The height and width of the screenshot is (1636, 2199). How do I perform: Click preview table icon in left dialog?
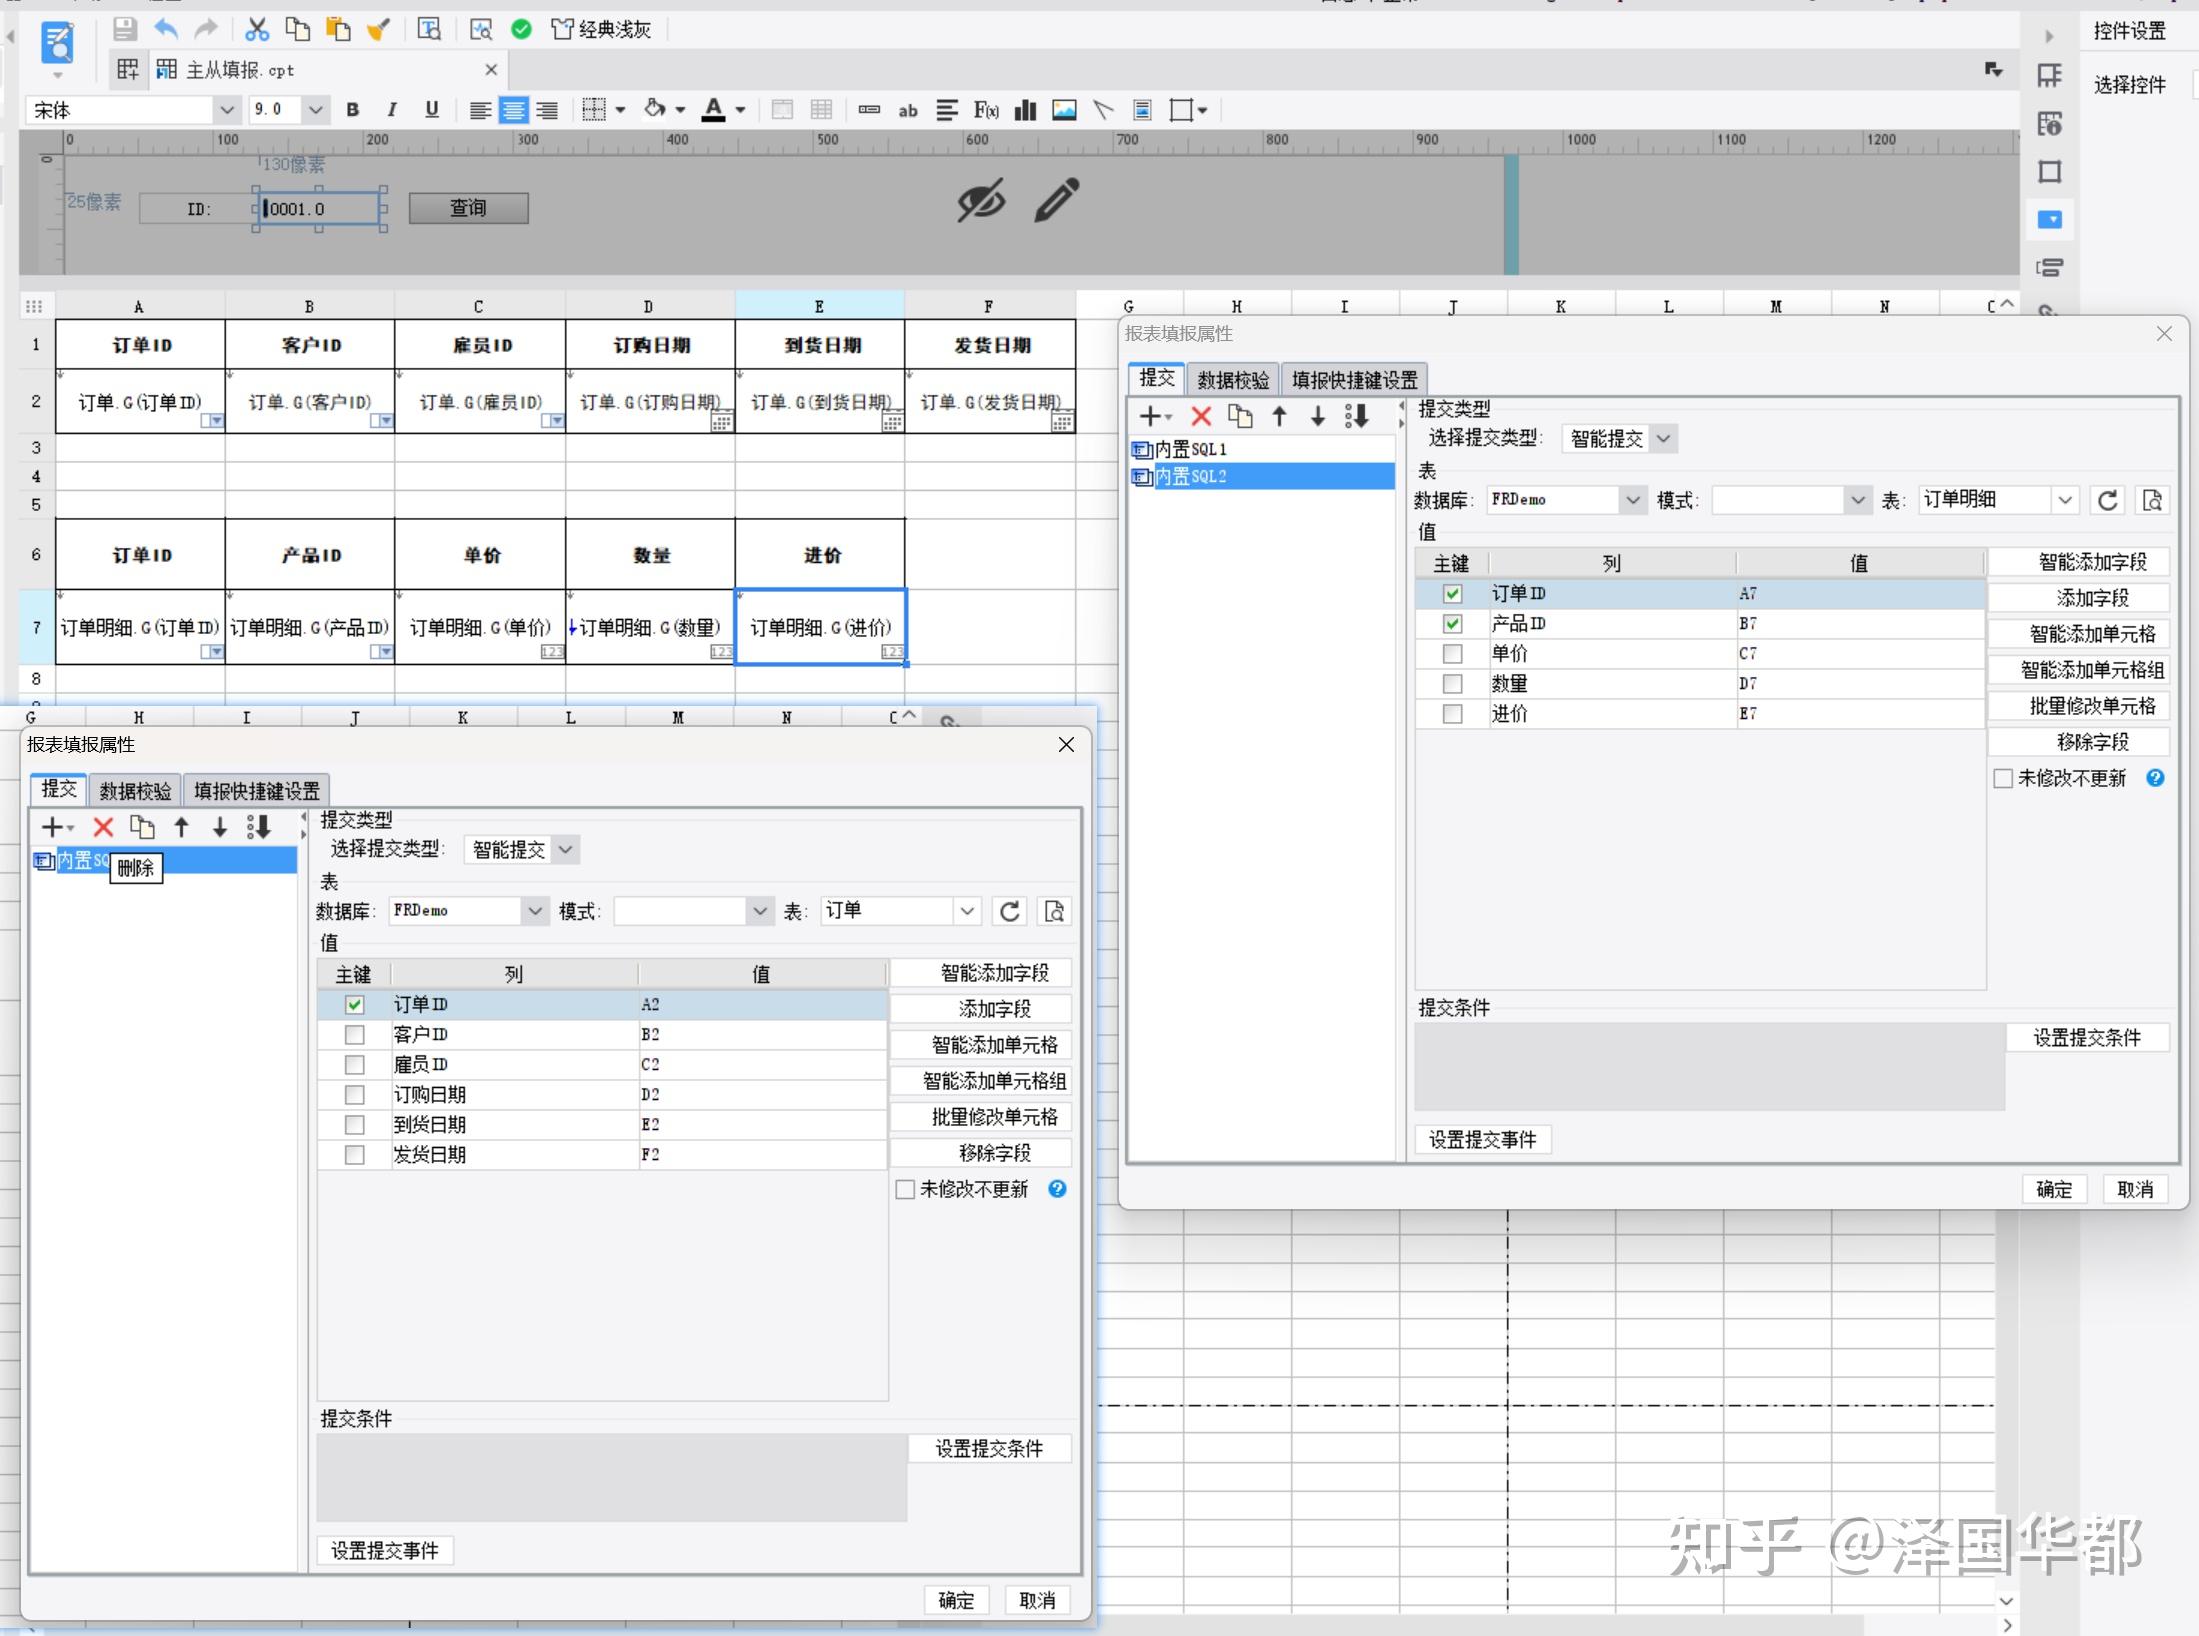1054,911
